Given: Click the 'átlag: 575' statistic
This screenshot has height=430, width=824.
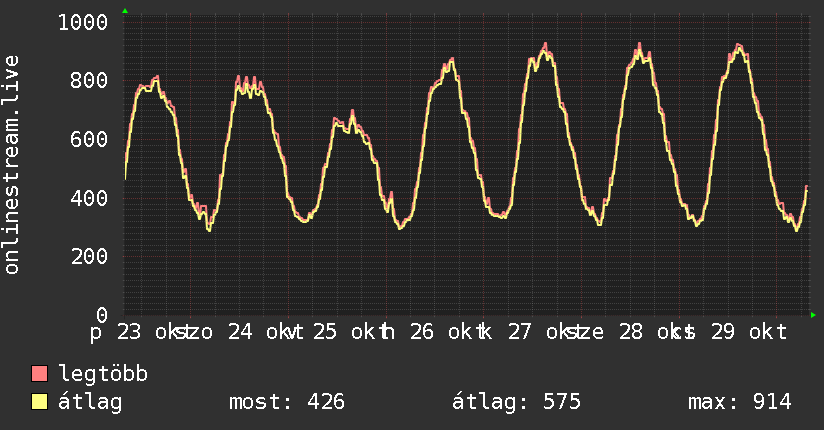Looking at the screenshot, I should click(516, 402).
